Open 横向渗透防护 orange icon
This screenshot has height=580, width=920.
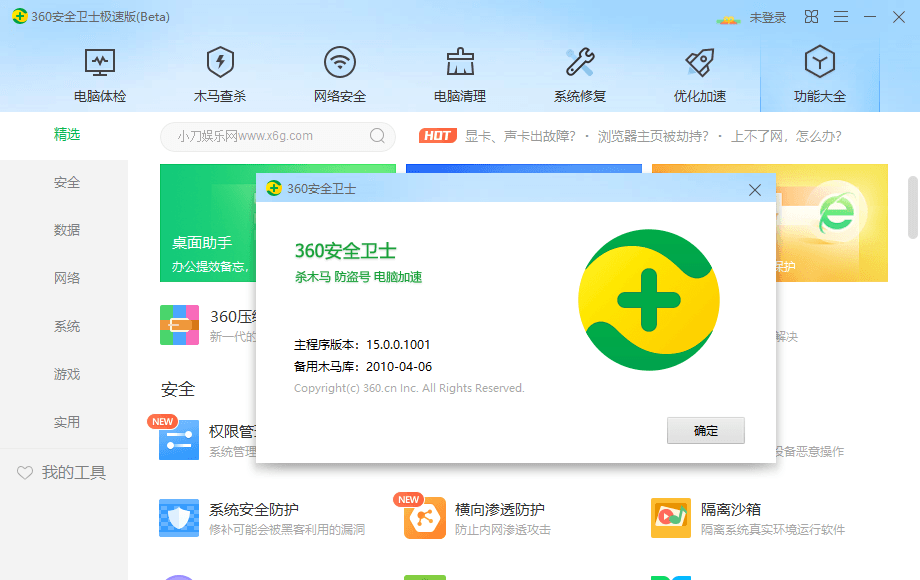(424, 518)
